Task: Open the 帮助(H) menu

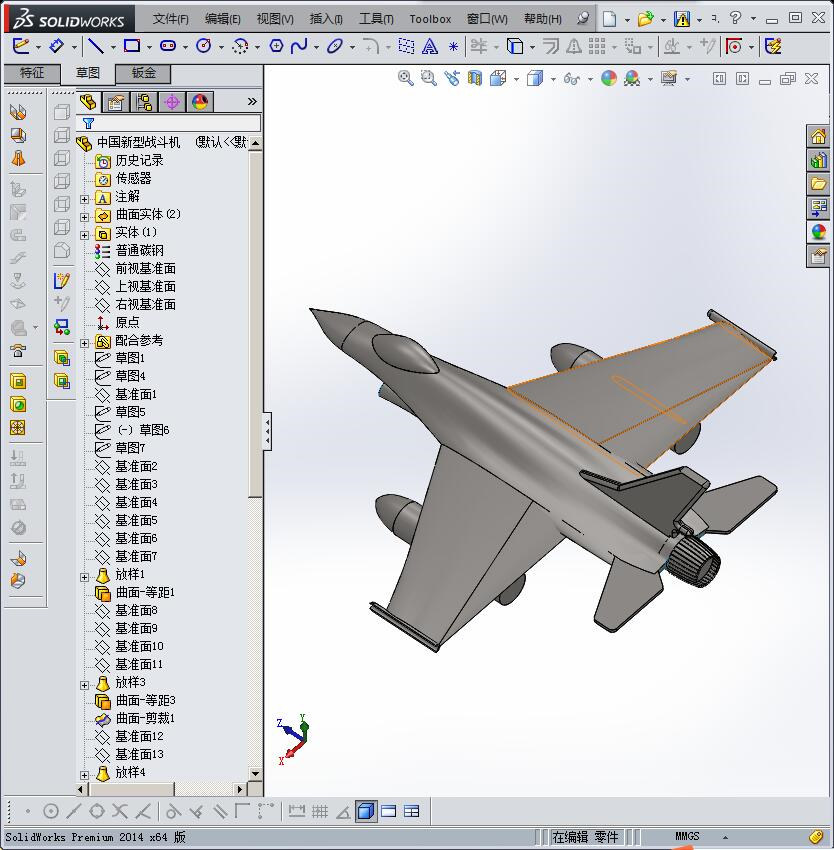Action: pos(543,19)
